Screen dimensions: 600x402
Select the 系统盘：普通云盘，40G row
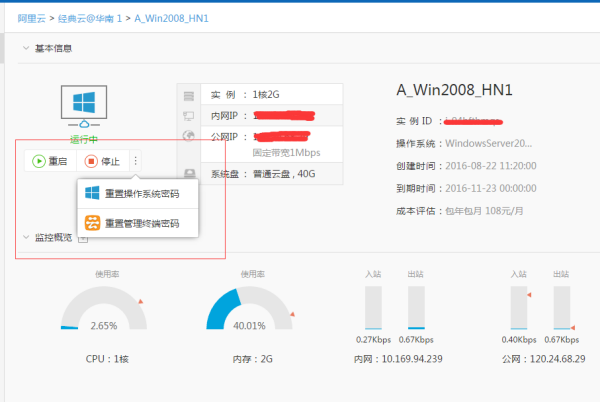coord(272,174)
